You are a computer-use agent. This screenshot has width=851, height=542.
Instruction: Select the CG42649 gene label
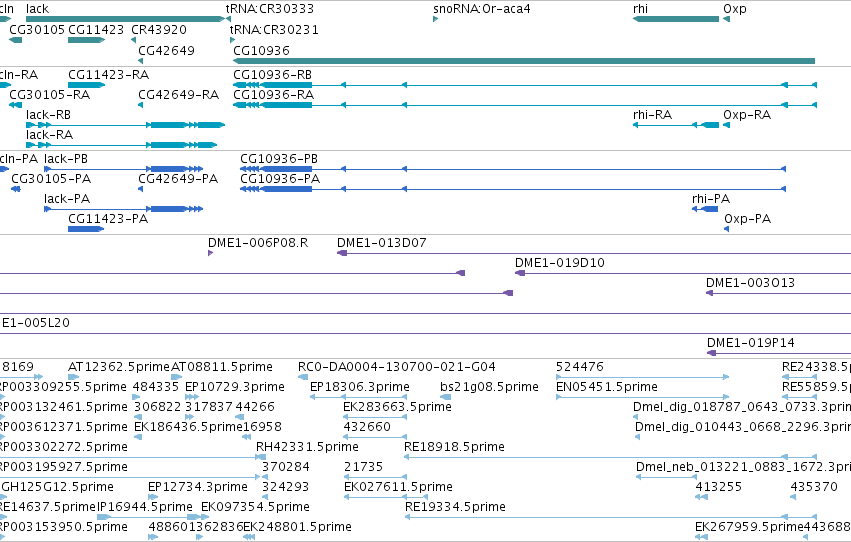point(166,50)
